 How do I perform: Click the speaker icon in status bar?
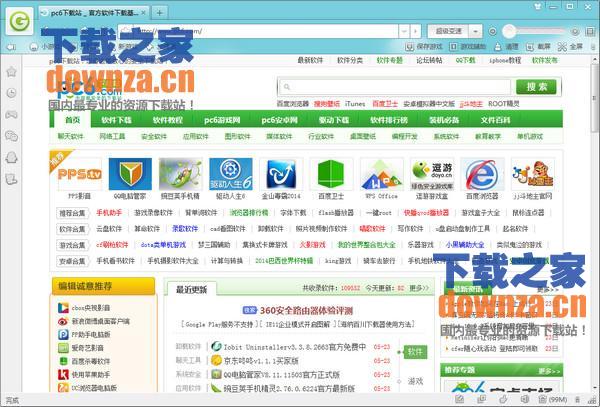pos(525,399)
